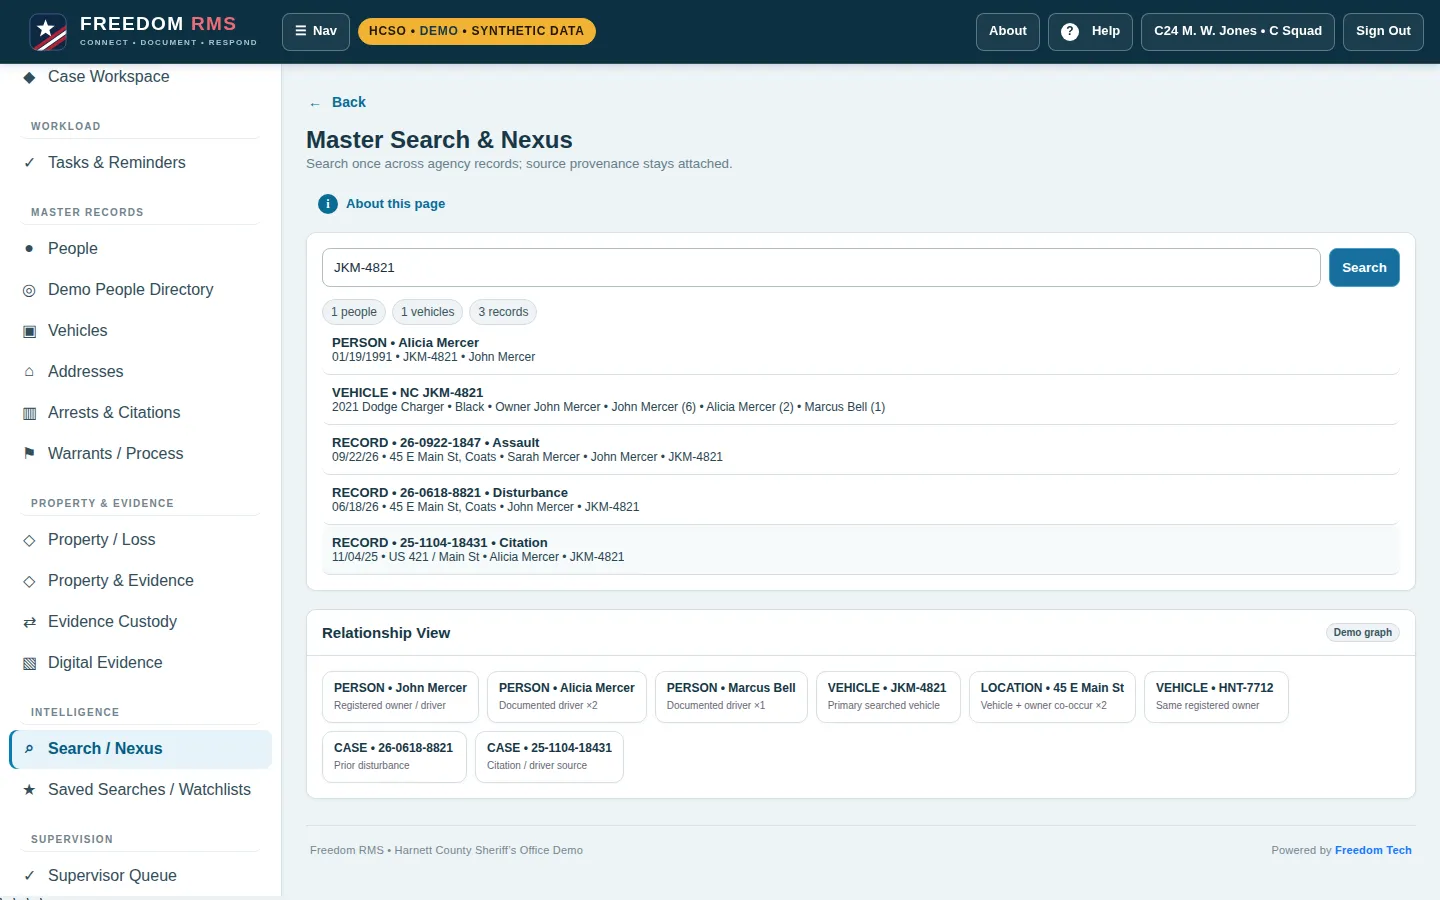
Task: Open Digital Evidence in the sidebar
Action: 140,663
